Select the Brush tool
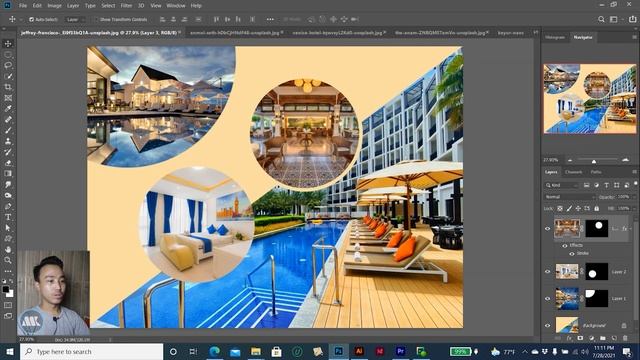 (8, 130)
